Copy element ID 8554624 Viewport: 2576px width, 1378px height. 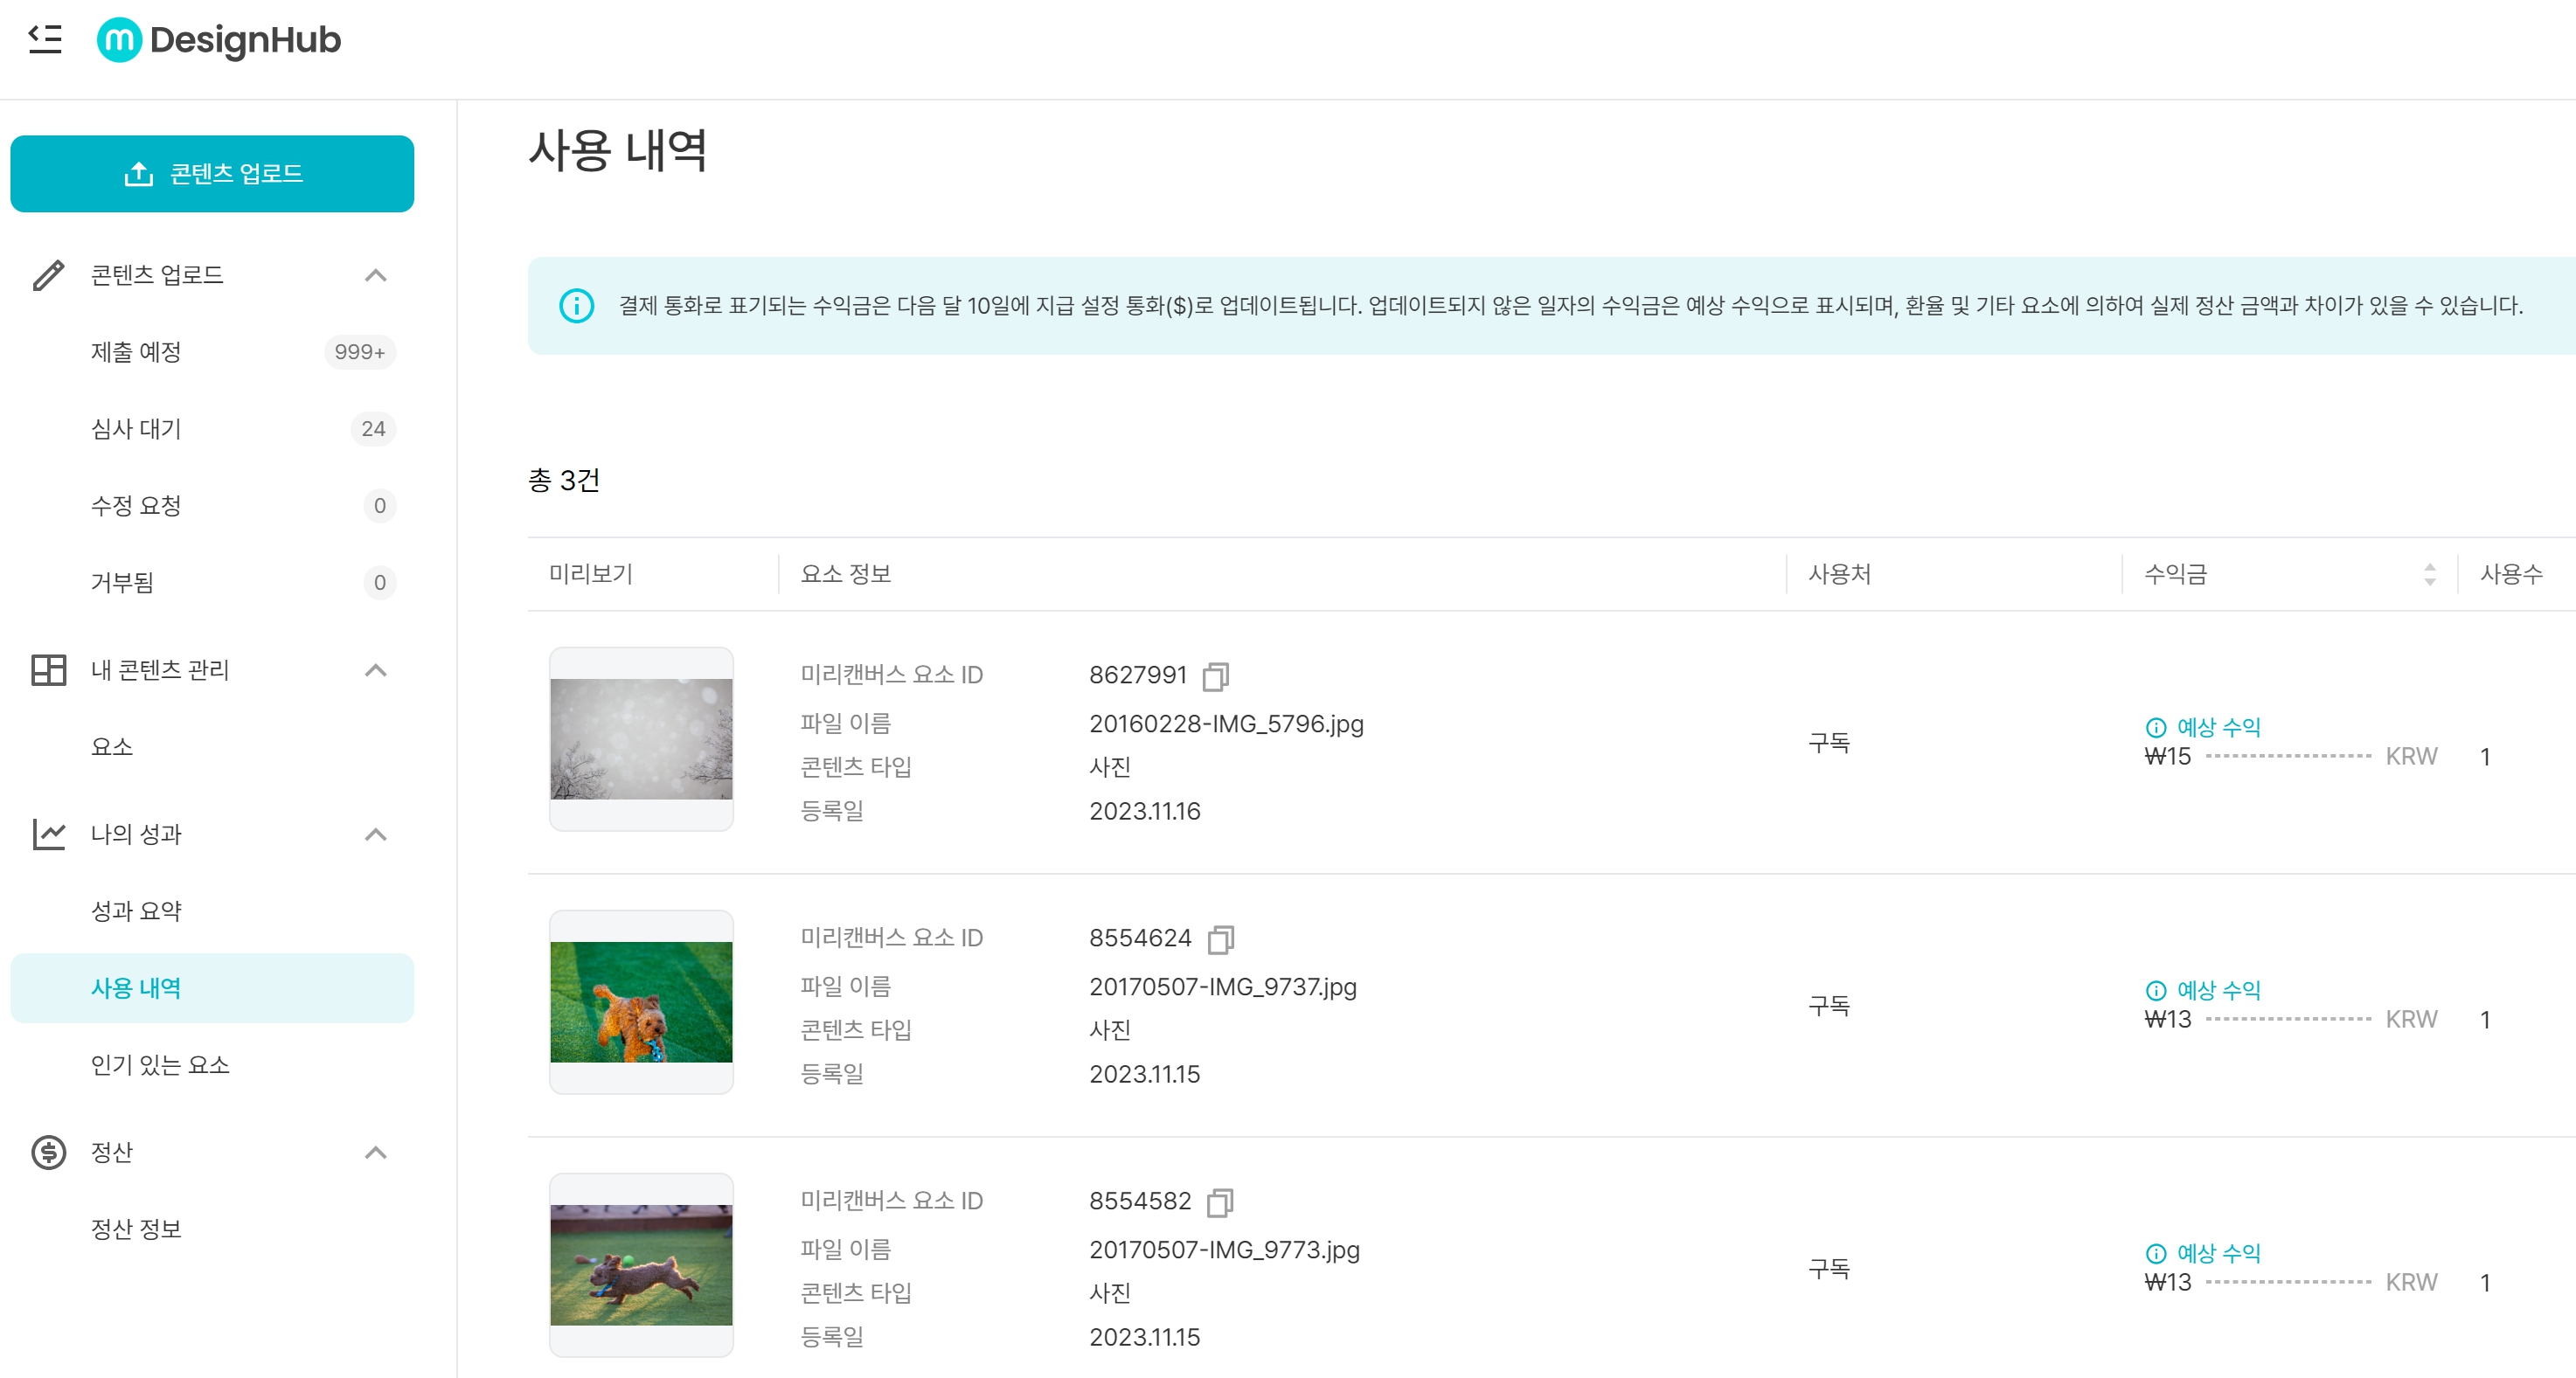point(1220,939)
